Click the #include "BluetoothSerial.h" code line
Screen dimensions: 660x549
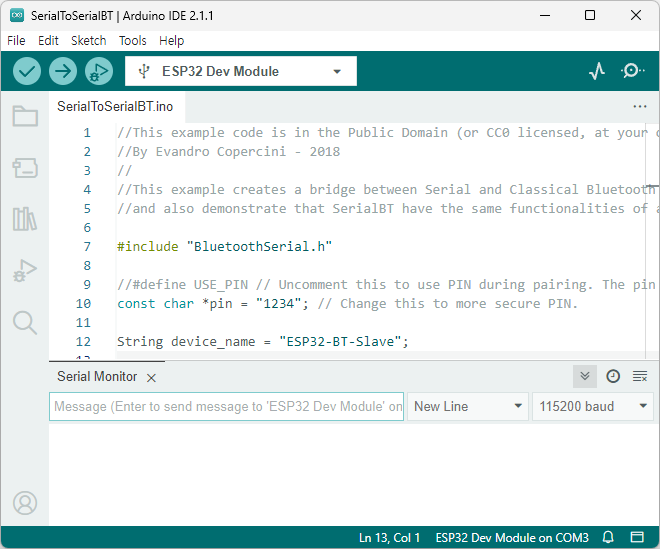coord(224,246)
